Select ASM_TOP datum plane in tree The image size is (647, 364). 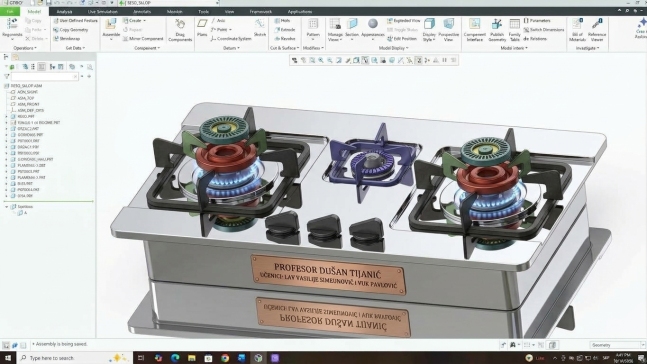[23, 98]
